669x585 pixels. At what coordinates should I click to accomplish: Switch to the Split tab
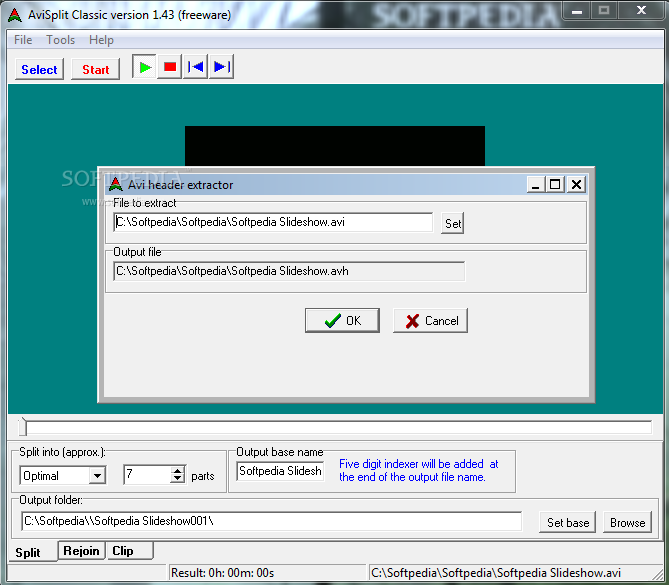(x=28, y=553)
